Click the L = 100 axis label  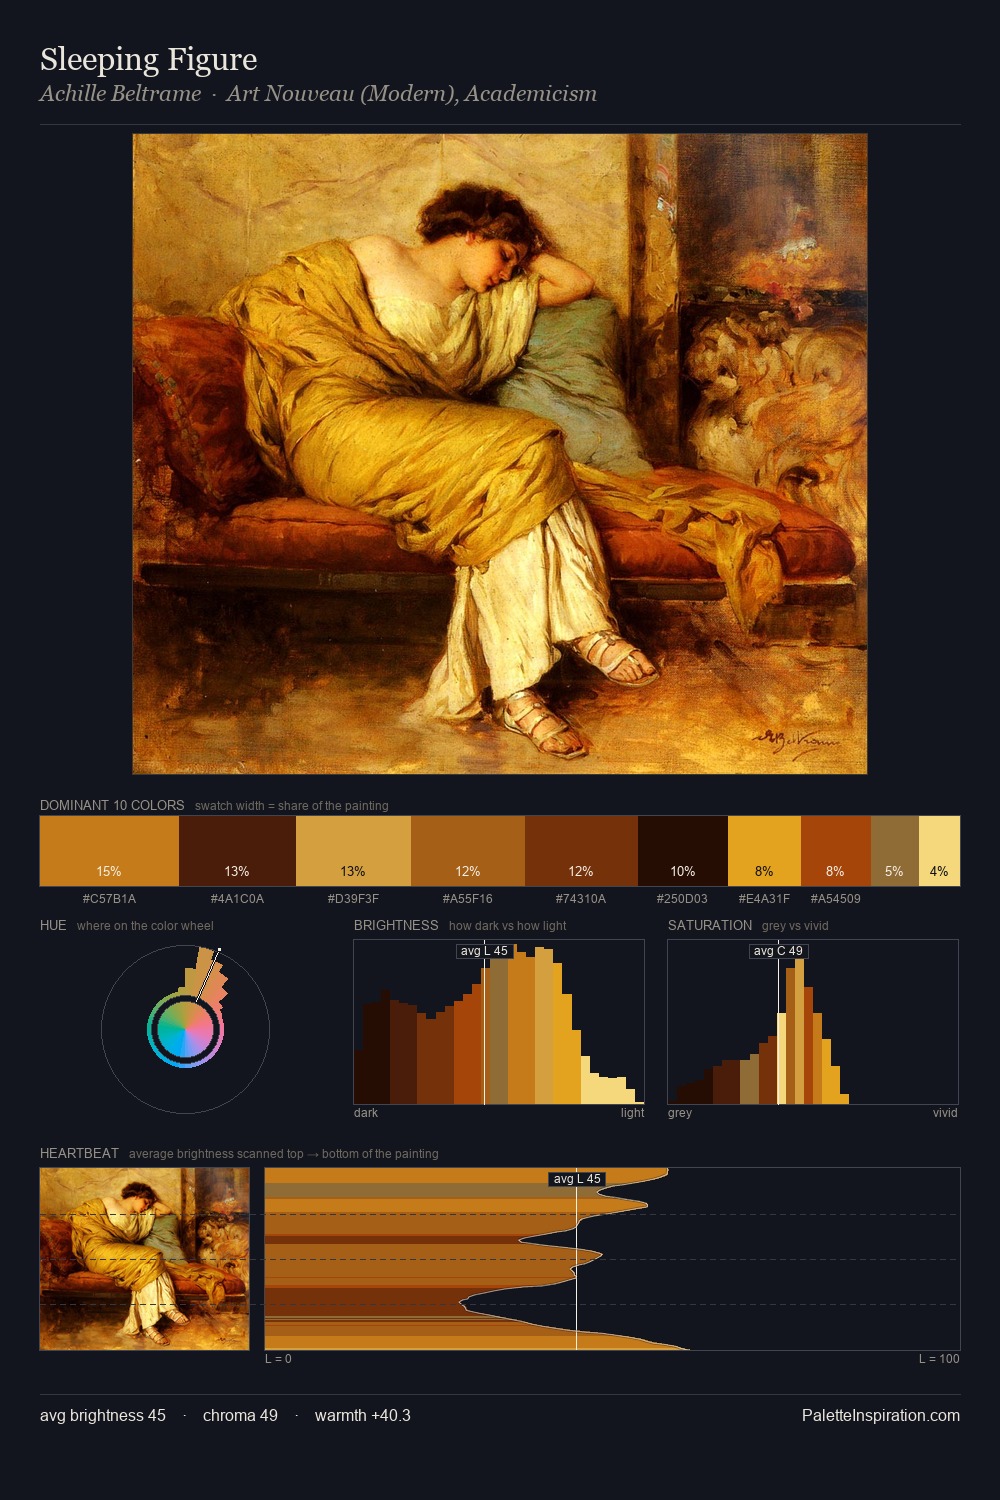click(x=939, y=1359)
